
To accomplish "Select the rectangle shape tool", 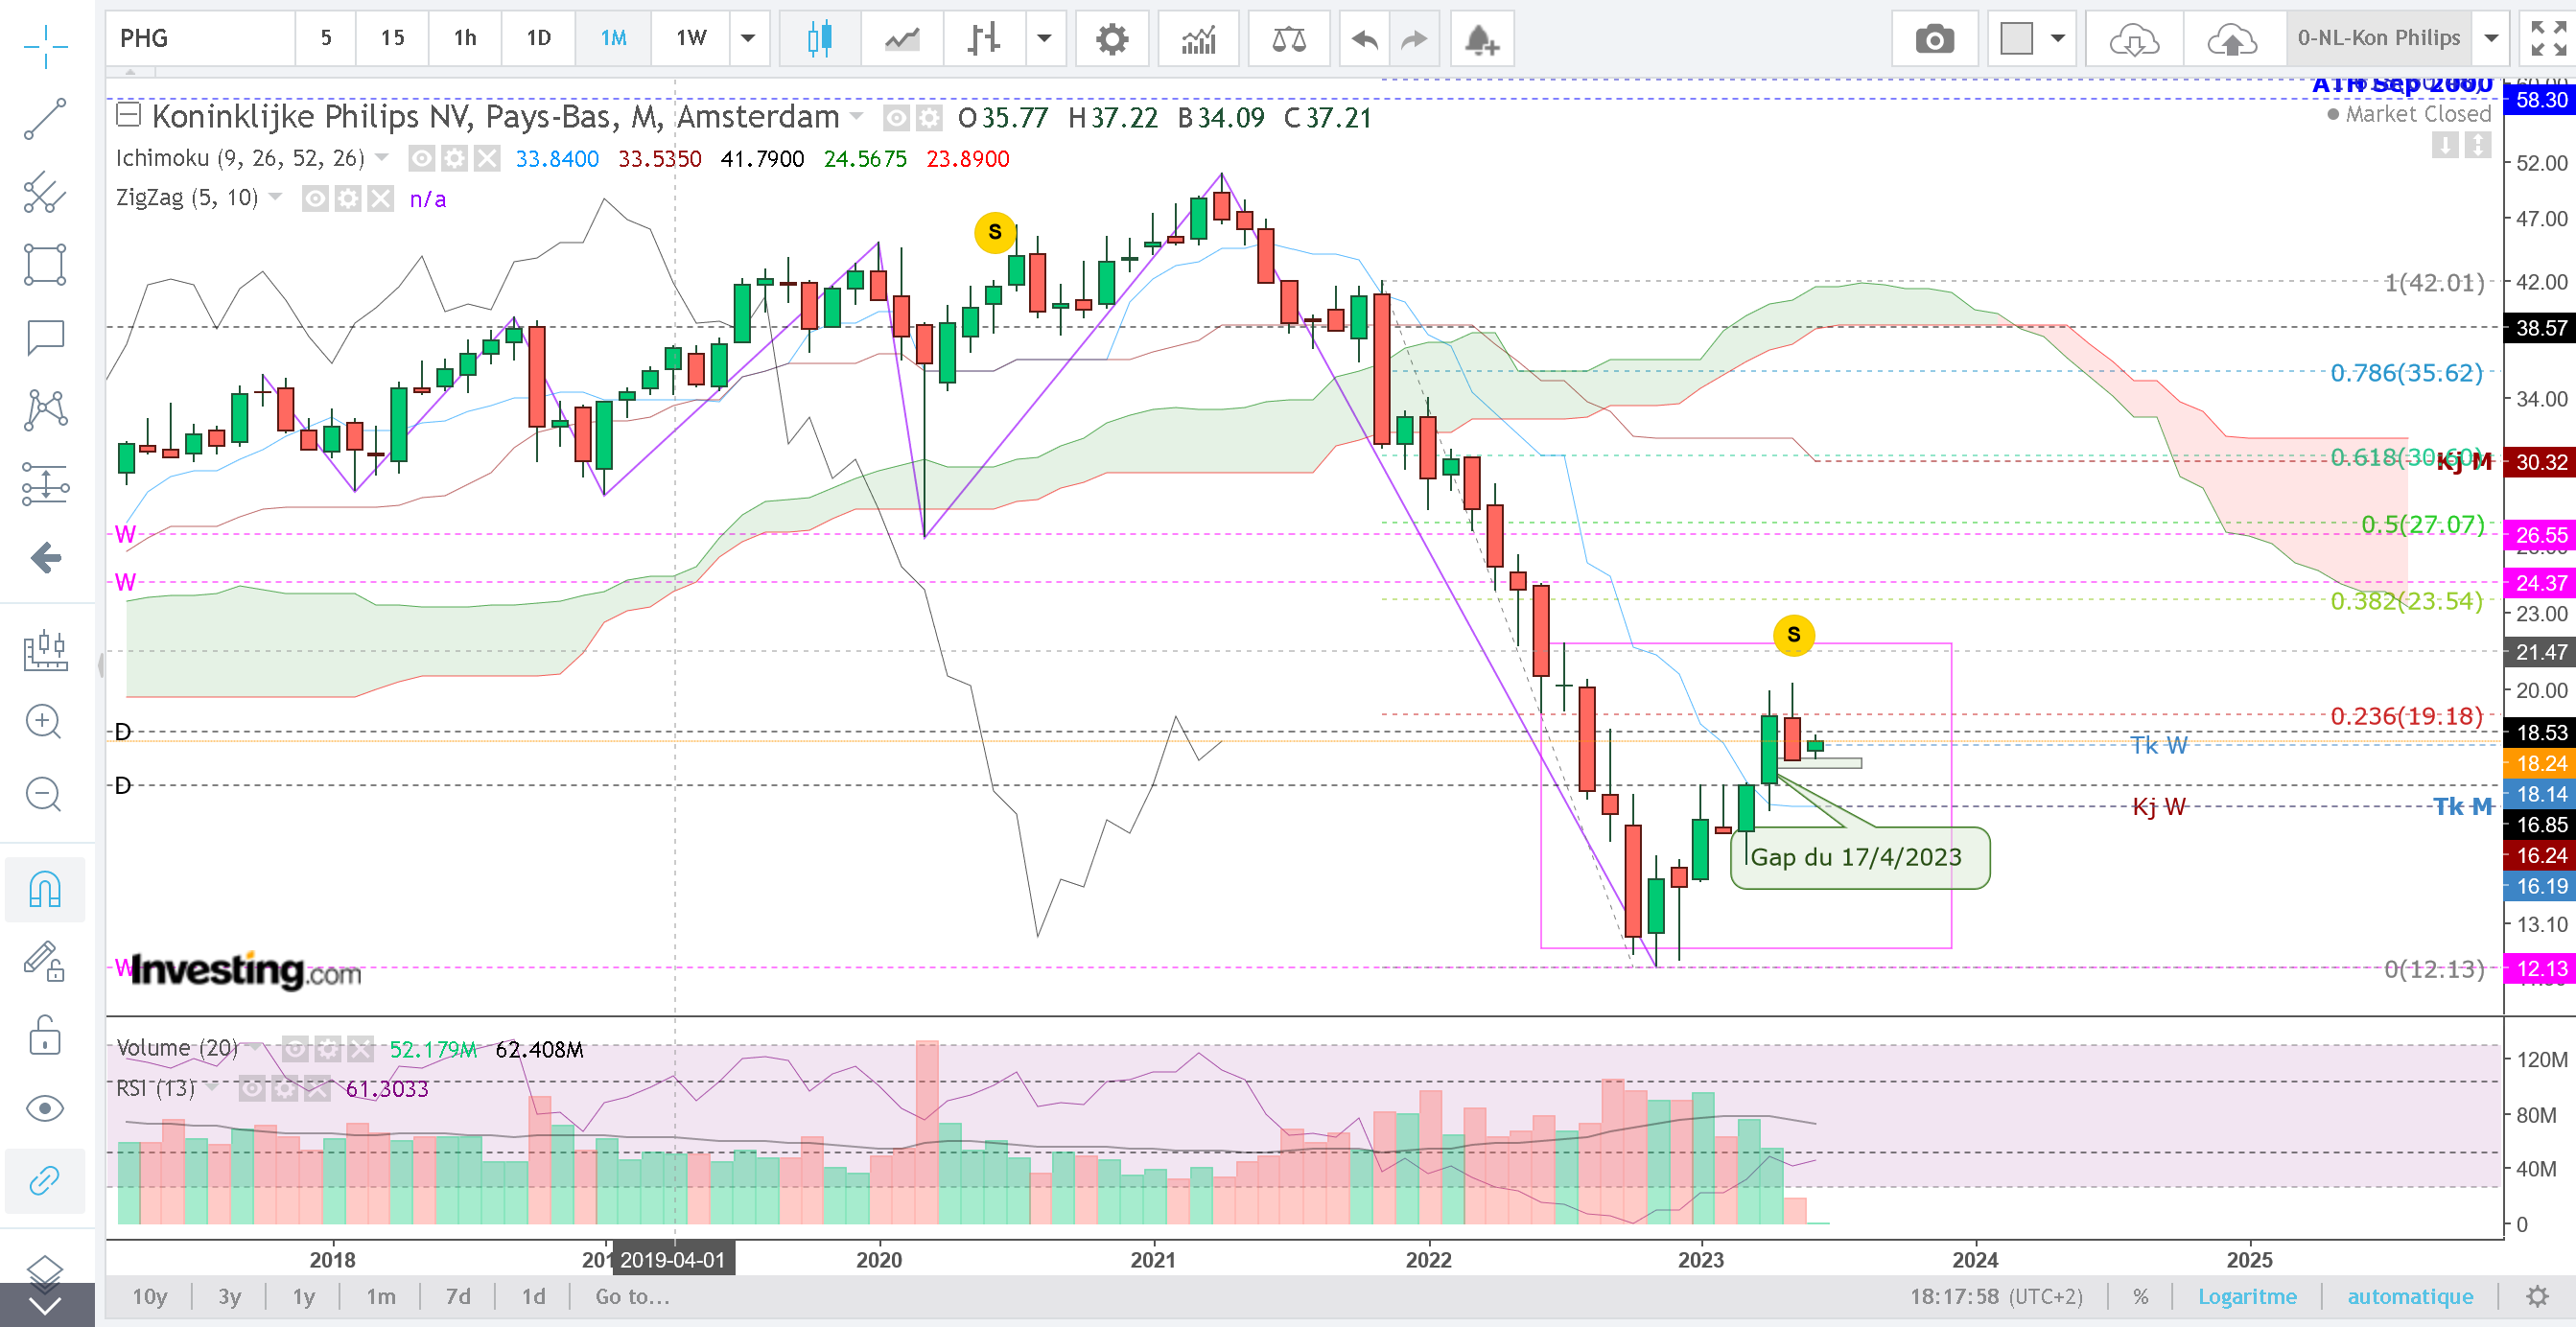I will [45, 264].
